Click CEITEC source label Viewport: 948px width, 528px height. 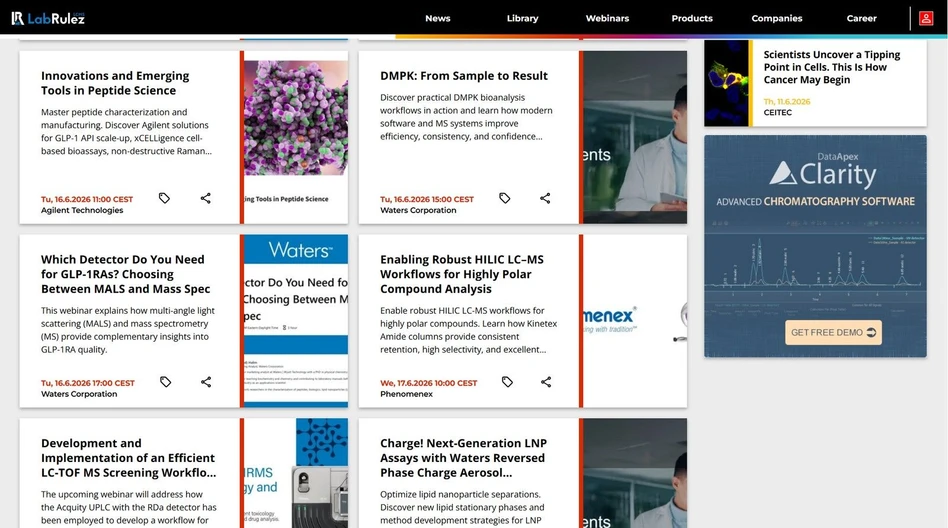point(778,112)
